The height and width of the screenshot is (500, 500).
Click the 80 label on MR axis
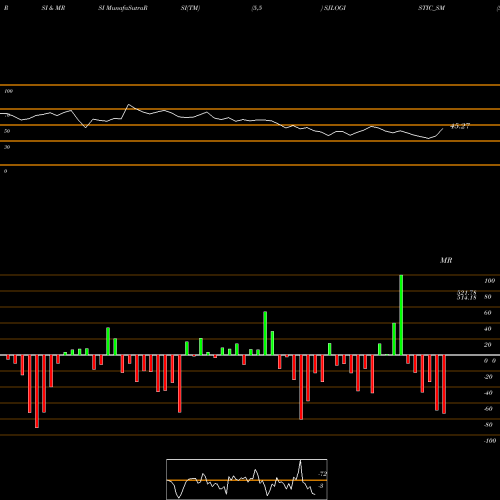[487, 297]
